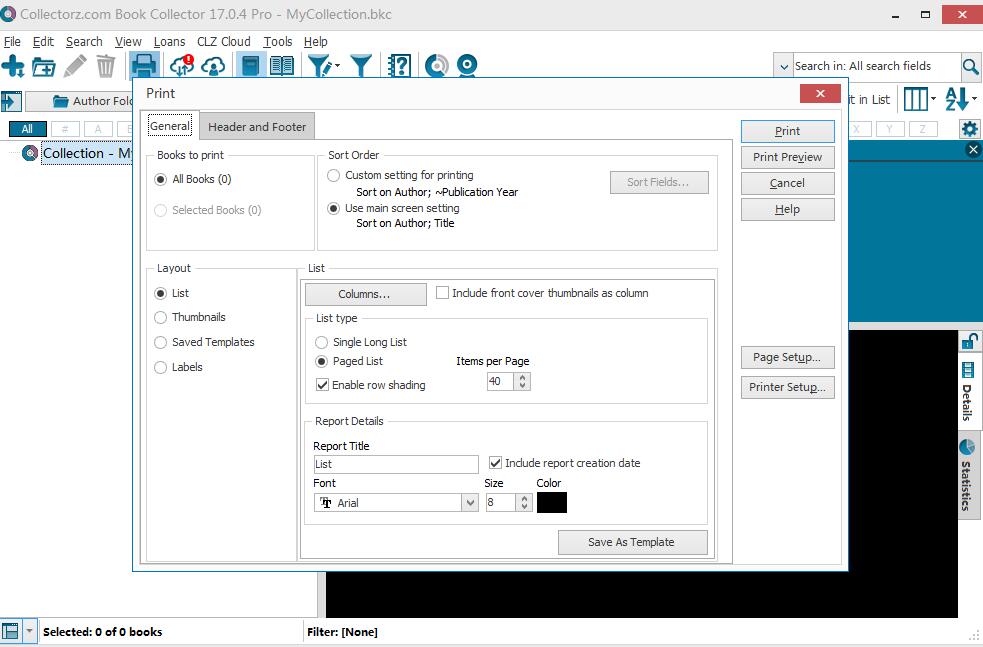Switch to the Header and Footer tab
This screenshot has height=647, width=983.
257,127
